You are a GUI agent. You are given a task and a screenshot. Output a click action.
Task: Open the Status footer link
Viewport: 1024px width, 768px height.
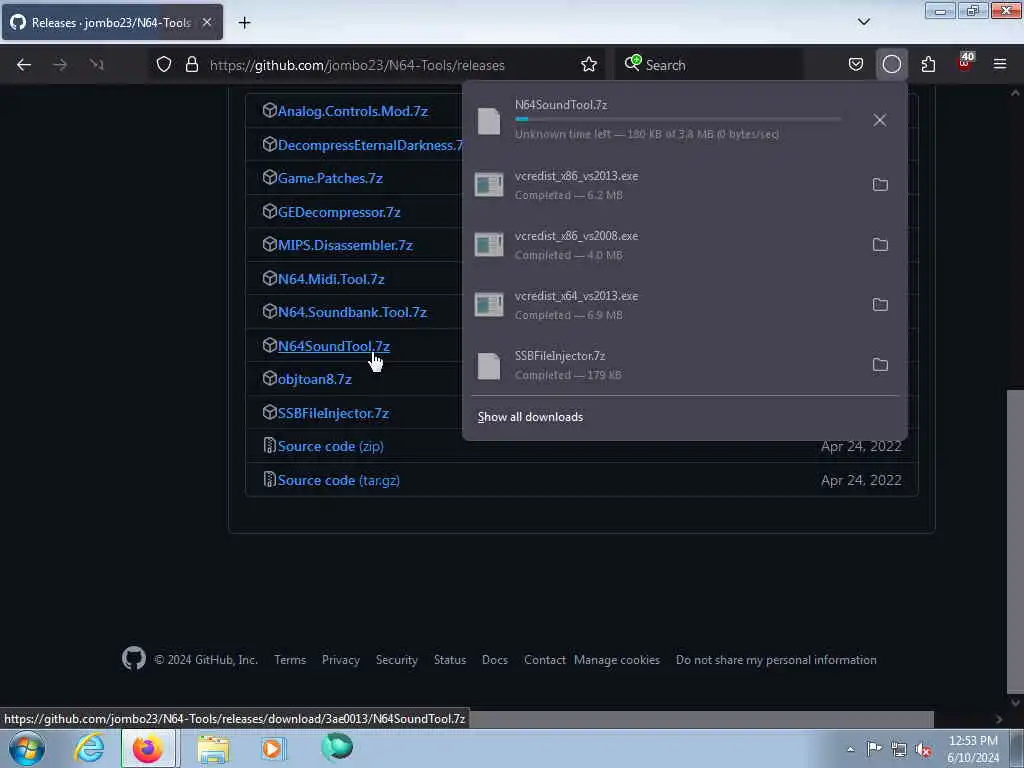point(450,660)
